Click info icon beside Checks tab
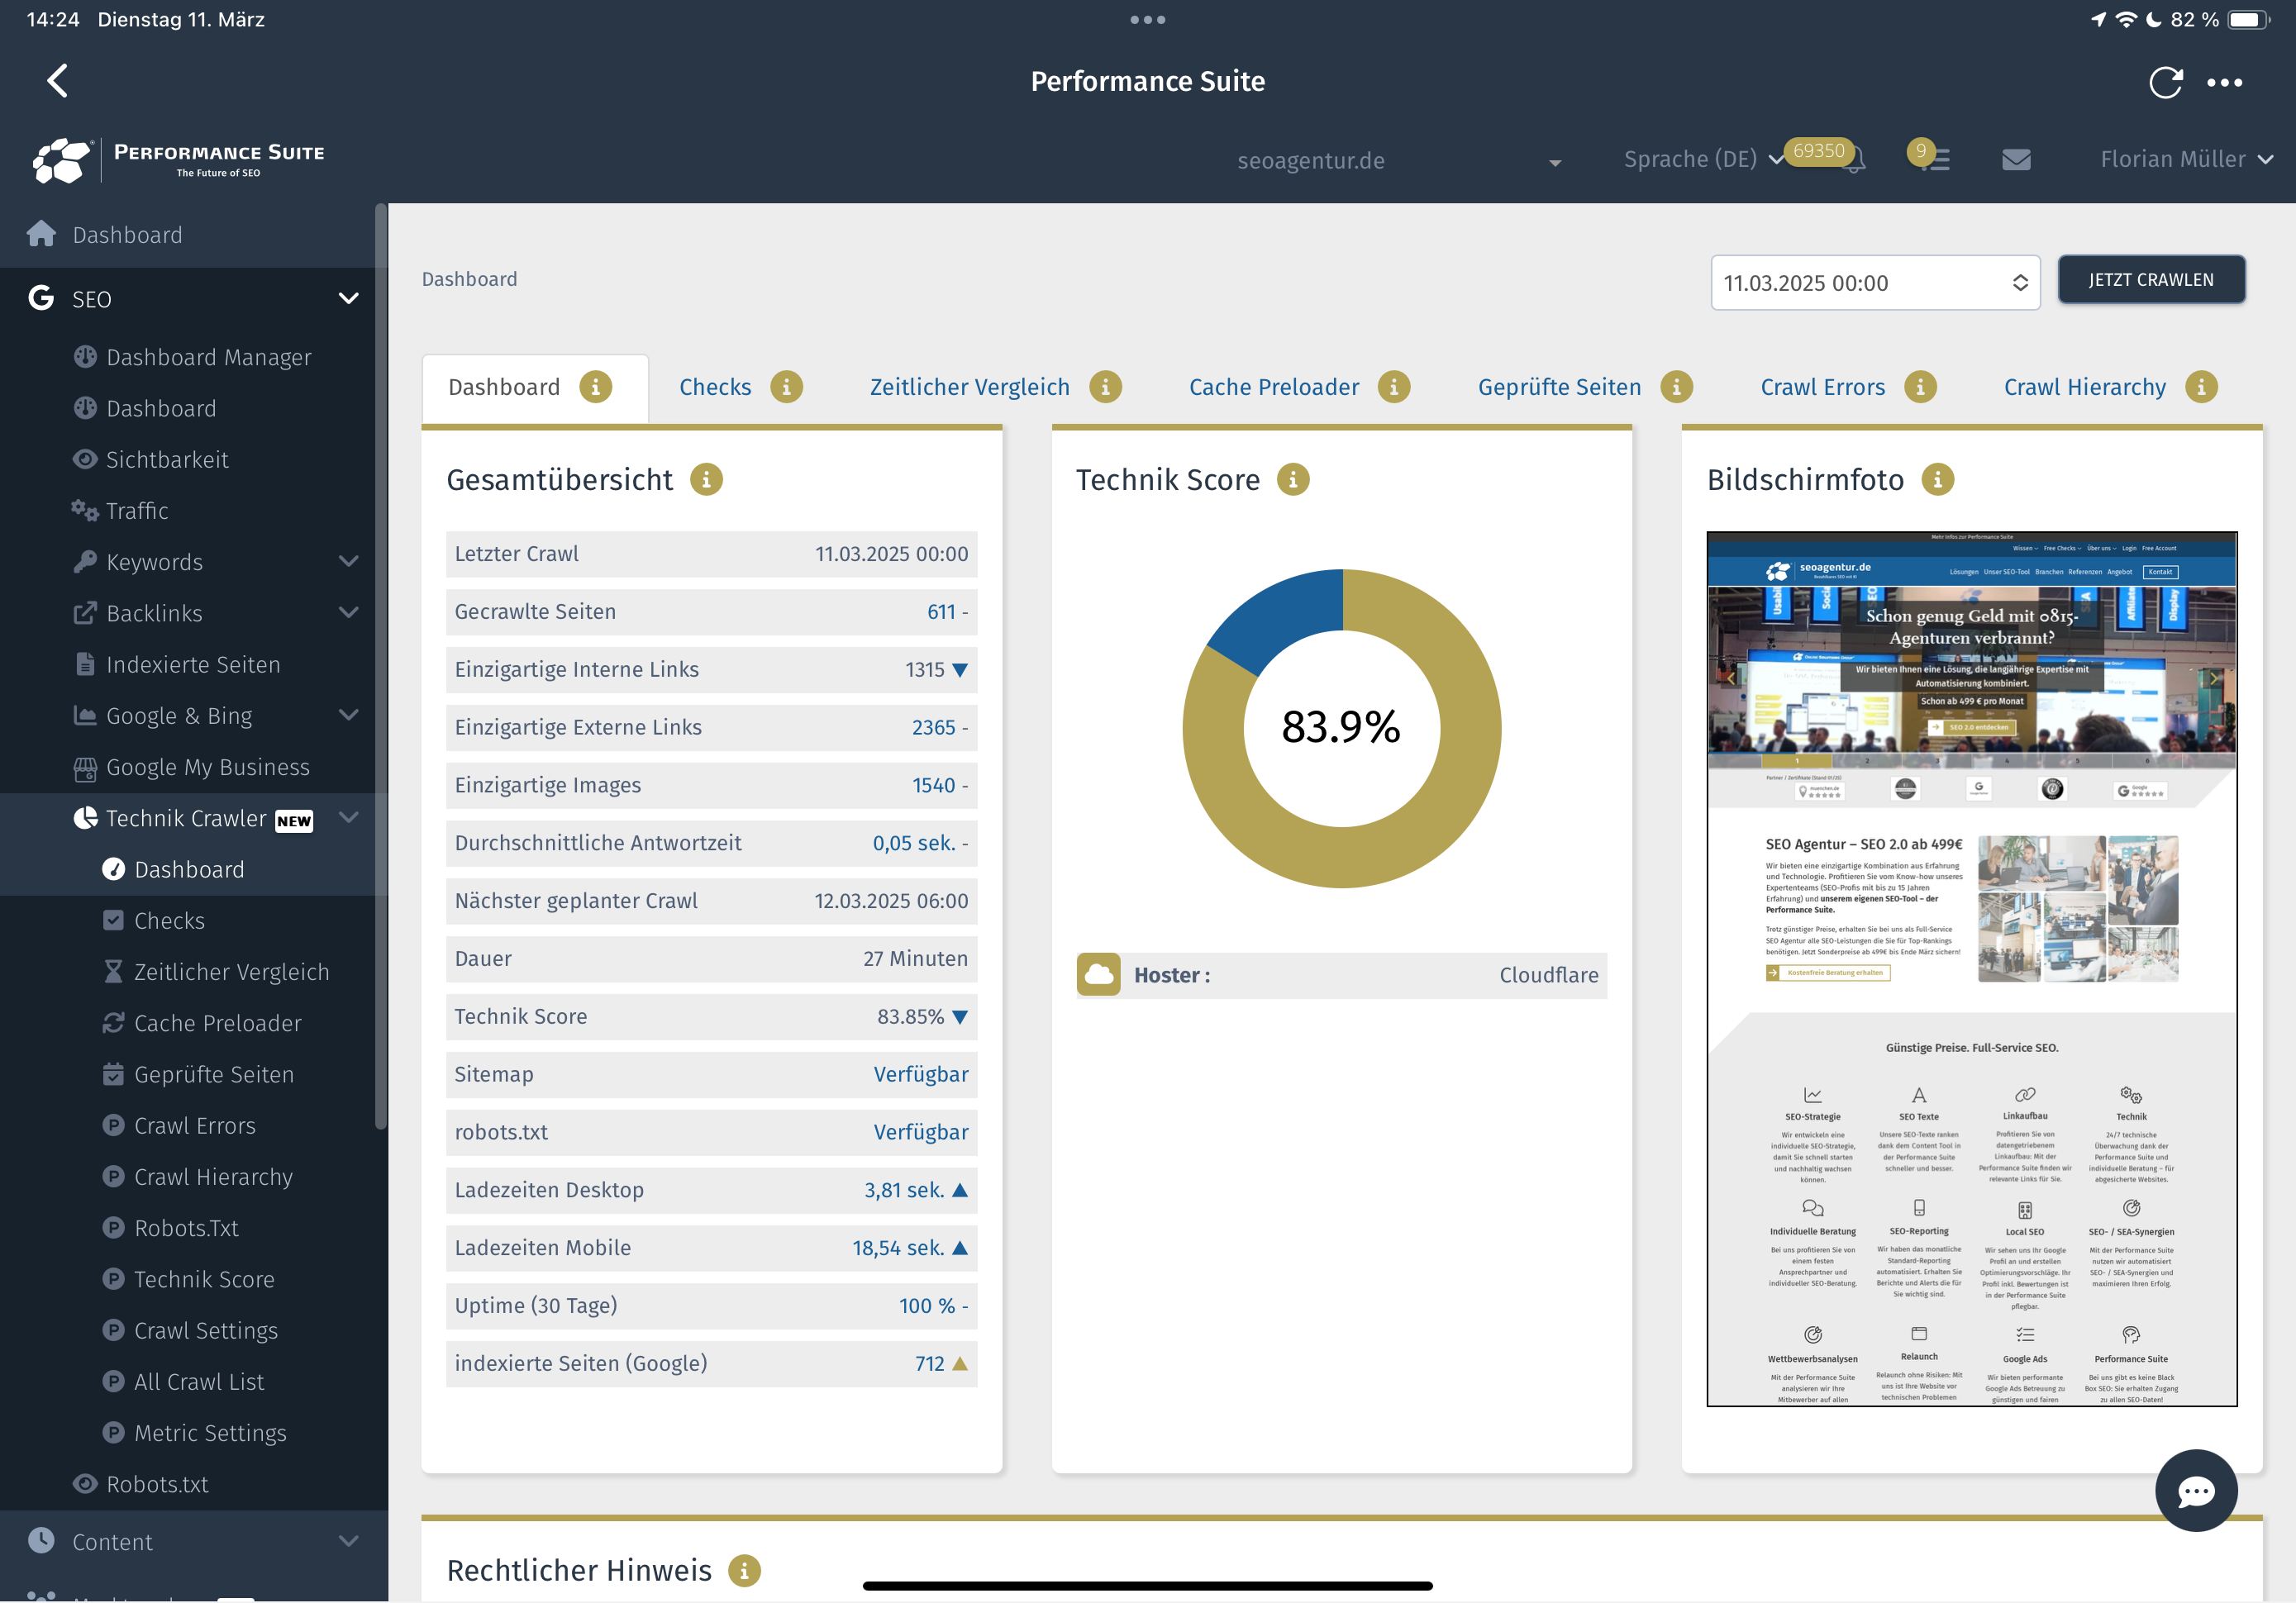Image resolution: width=2296 pixels, height=1603 pixels. coord(786,387)
